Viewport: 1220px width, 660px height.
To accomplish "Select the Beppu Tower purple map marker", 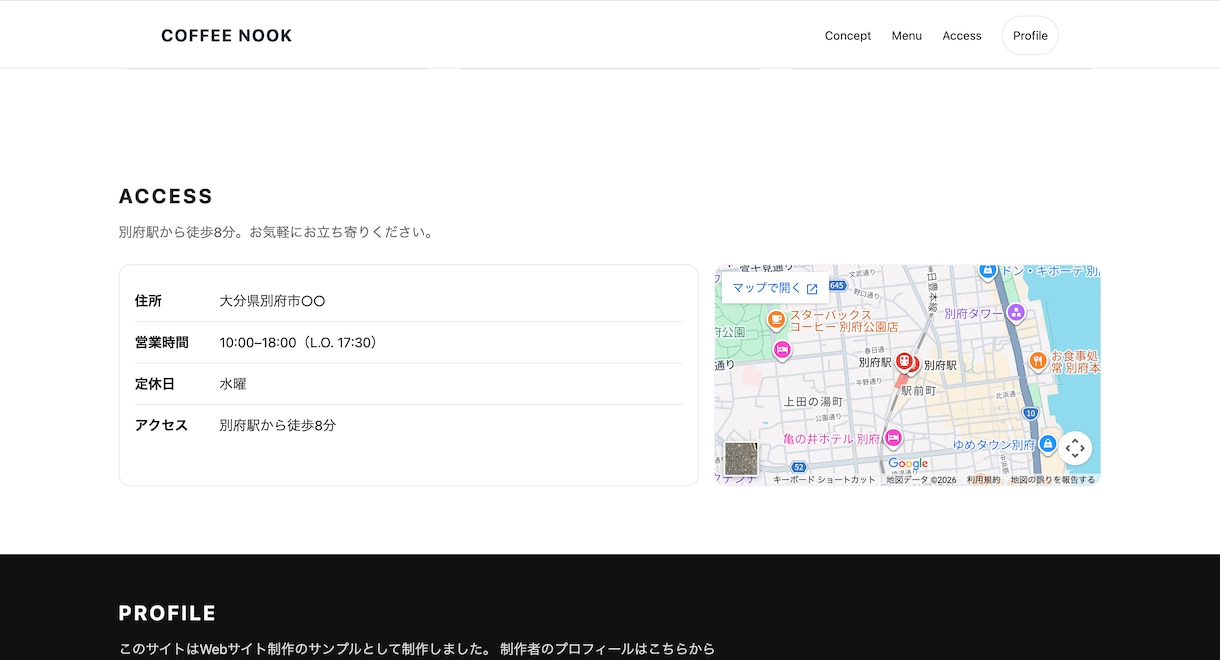I will coord(1016,312).
